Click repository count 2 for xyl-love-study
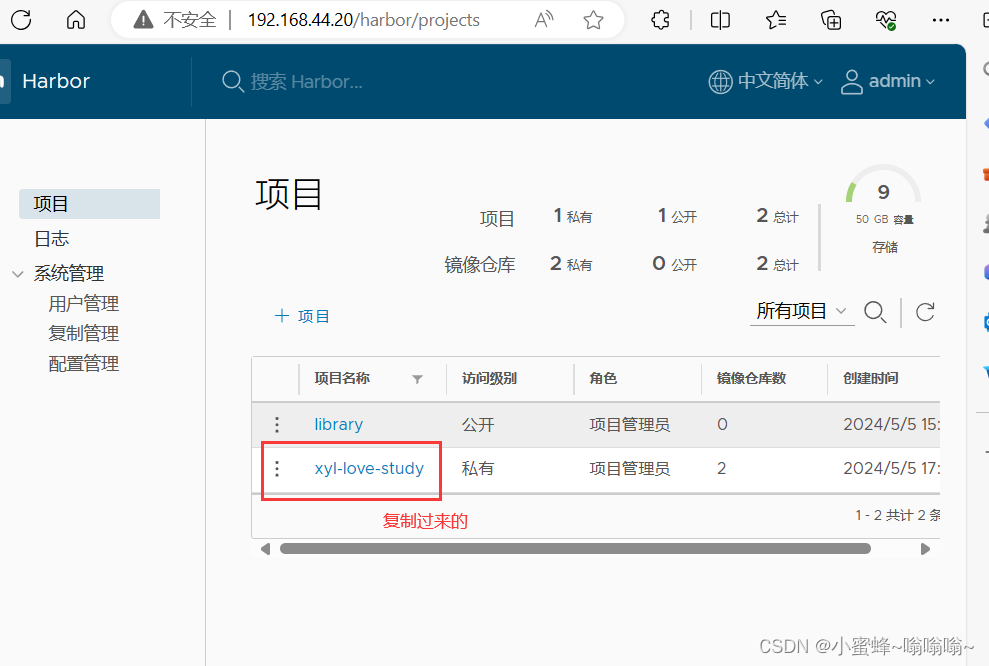 (722, 469)
